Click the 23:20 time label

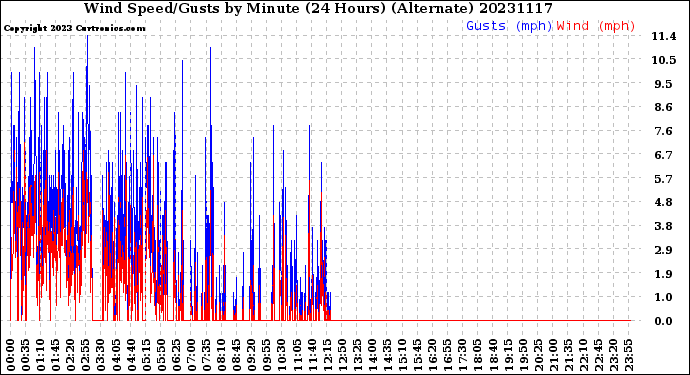point(613,356)
